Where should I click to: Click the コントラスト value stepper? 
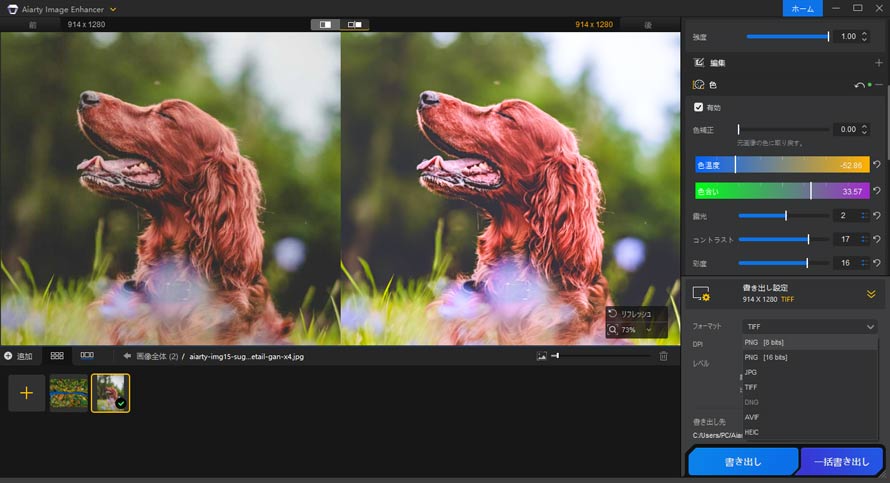click(x=863, y=240)
